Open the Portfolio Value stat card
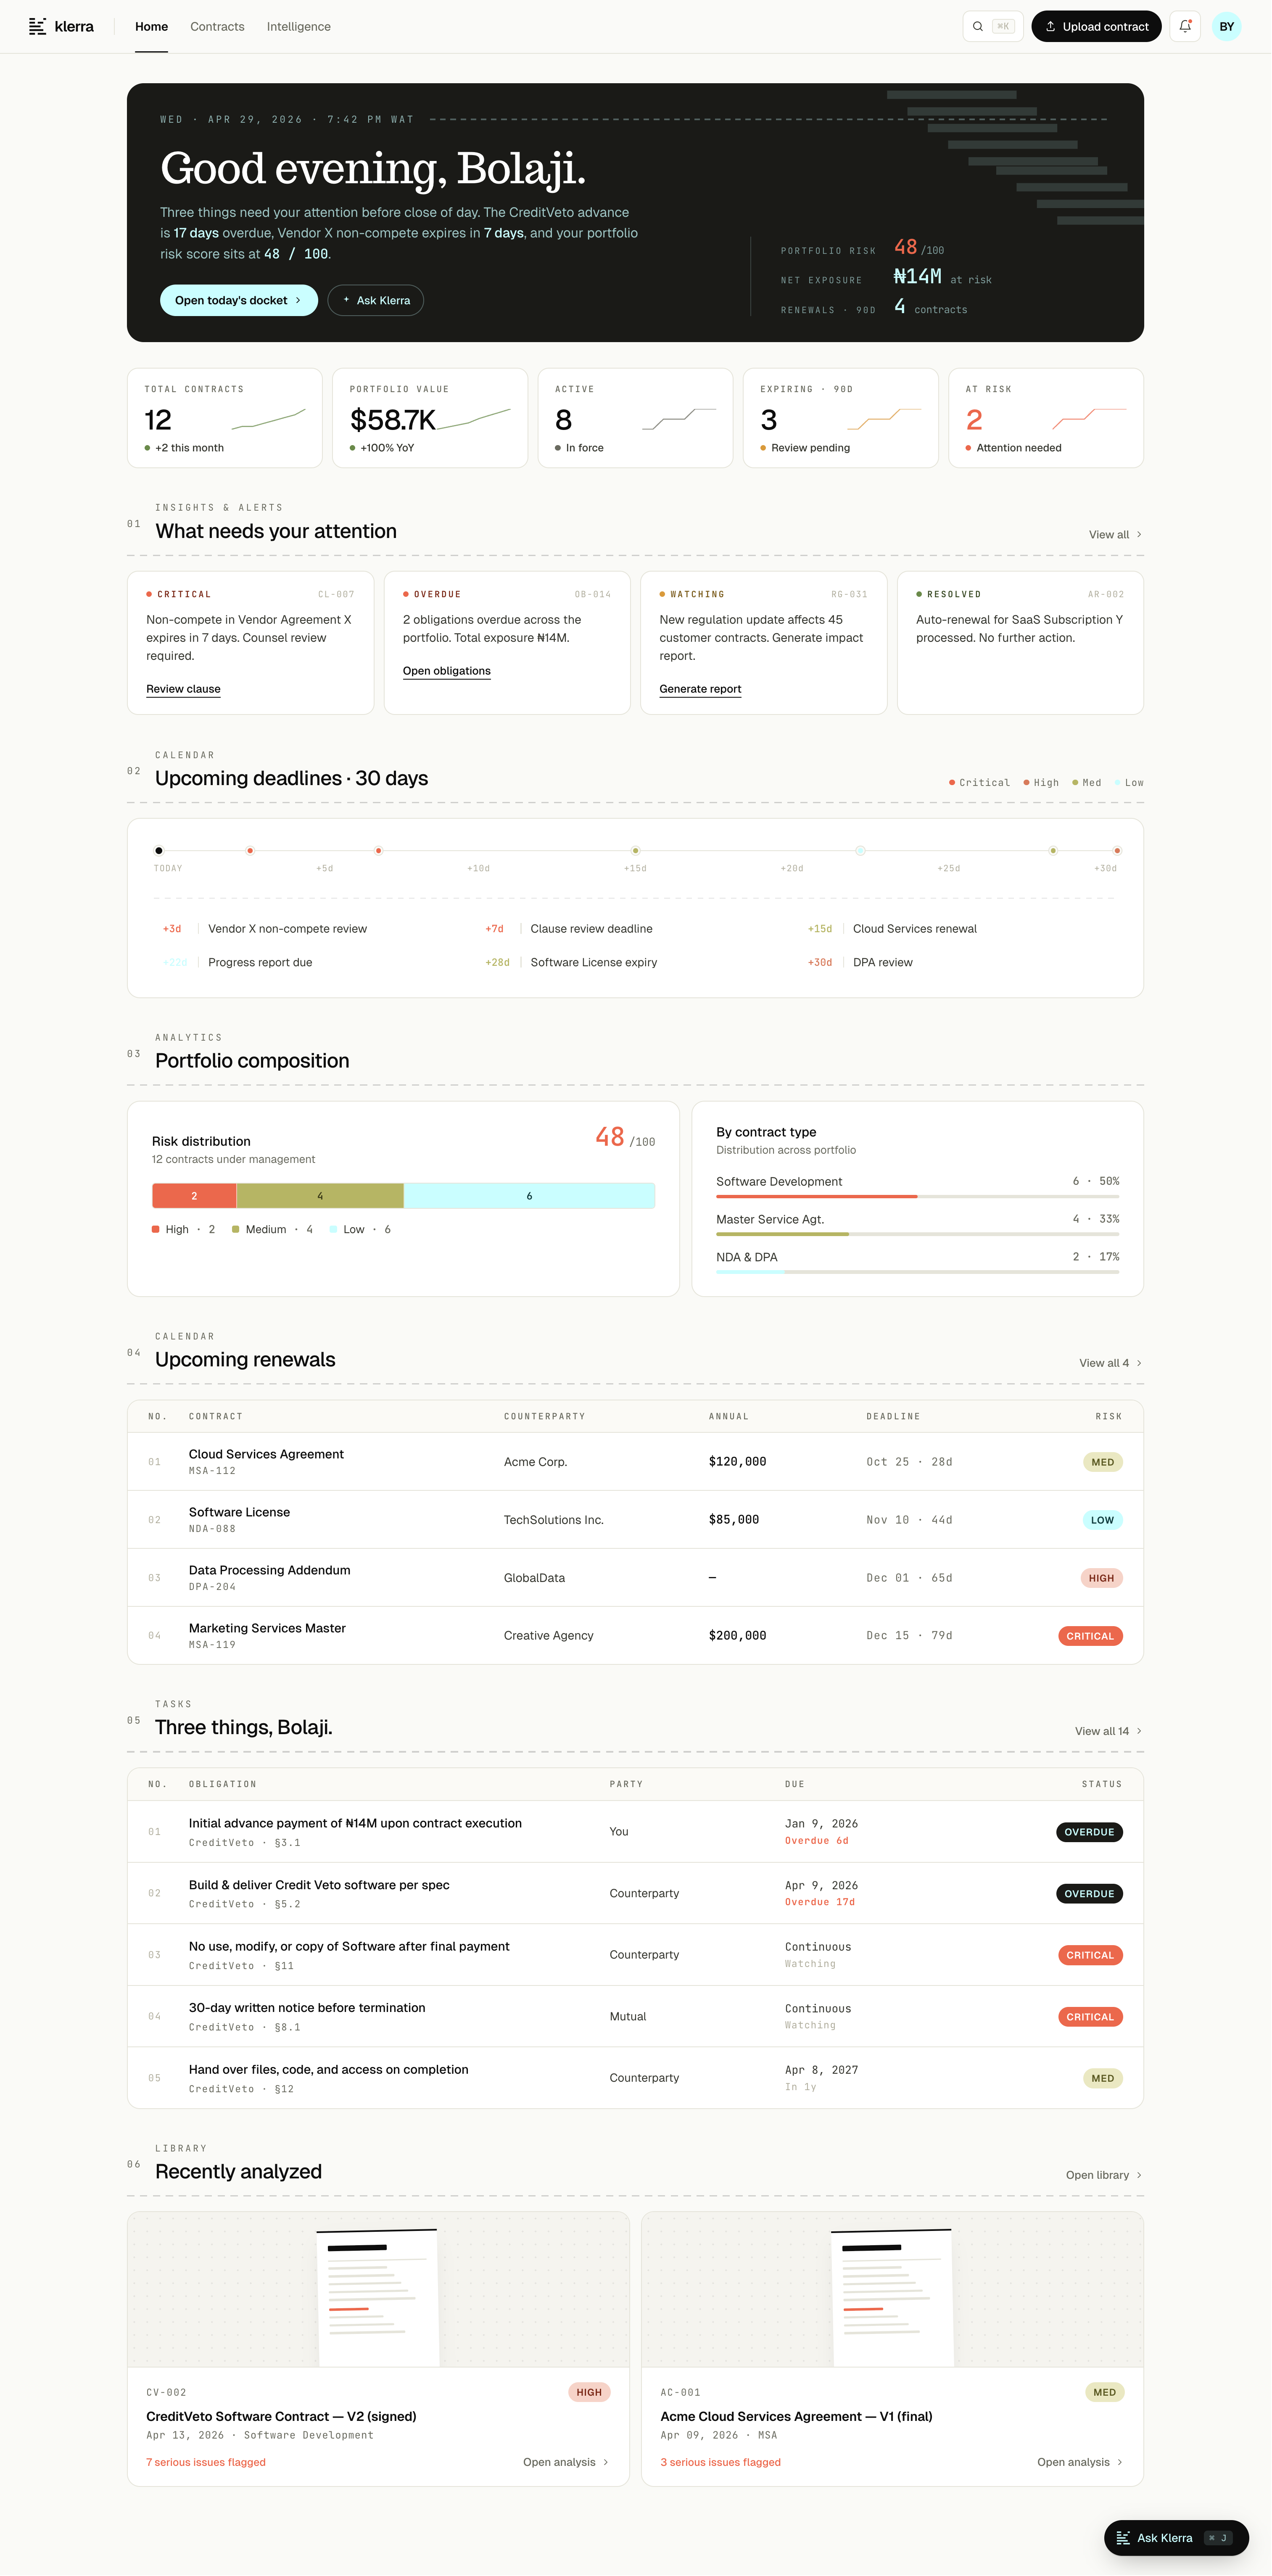The image size is (1272, 2576). [430, 418]
